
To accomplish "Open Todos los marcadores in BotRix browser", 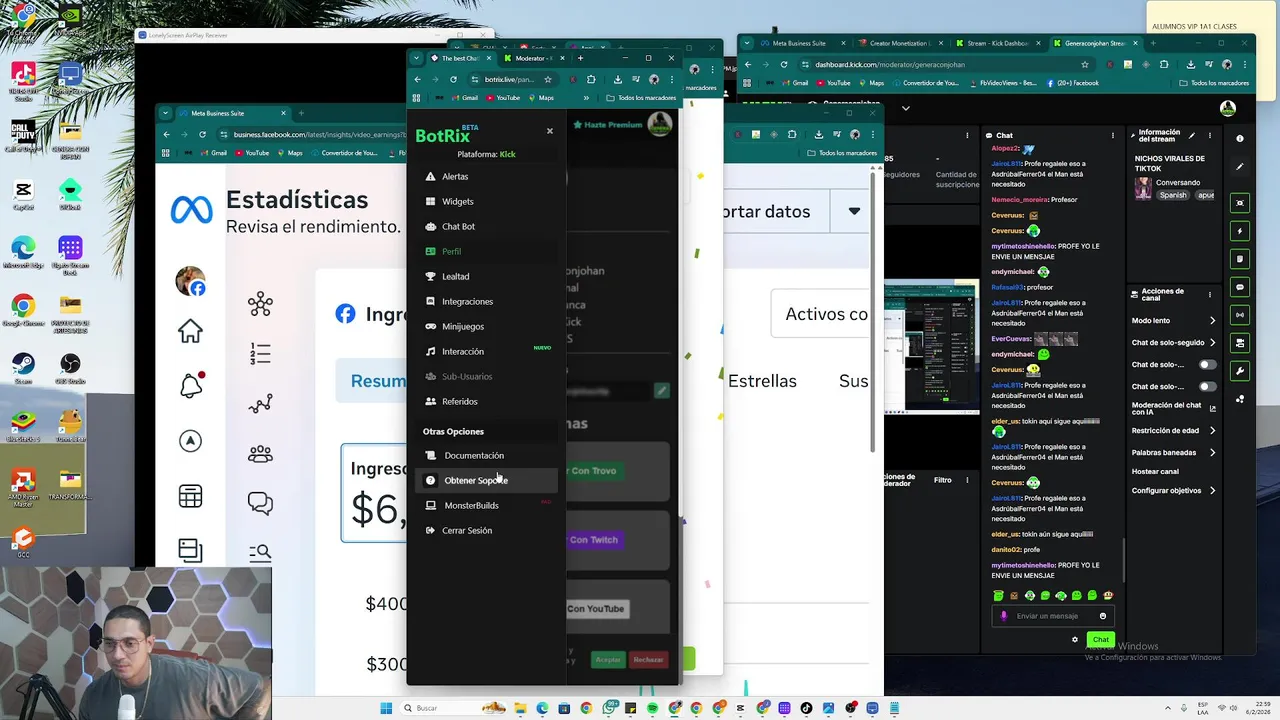I will coord(639,98).
